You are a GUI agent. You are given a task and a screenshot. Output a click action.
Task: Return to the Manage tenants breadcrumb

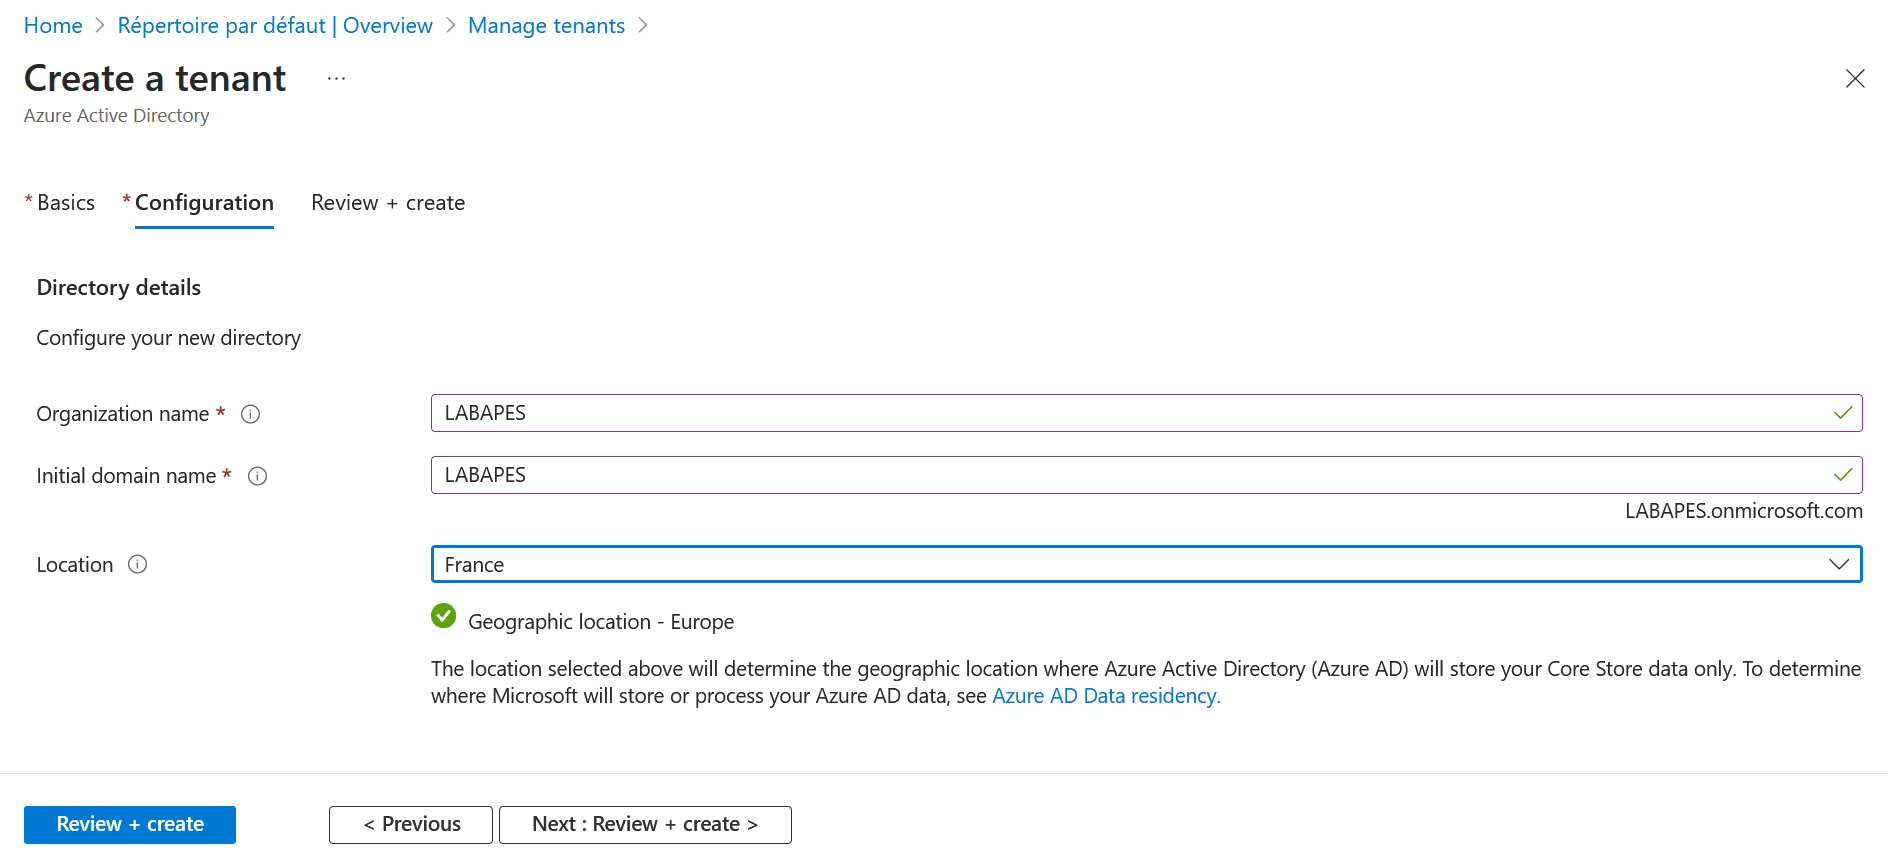(546, 26)
